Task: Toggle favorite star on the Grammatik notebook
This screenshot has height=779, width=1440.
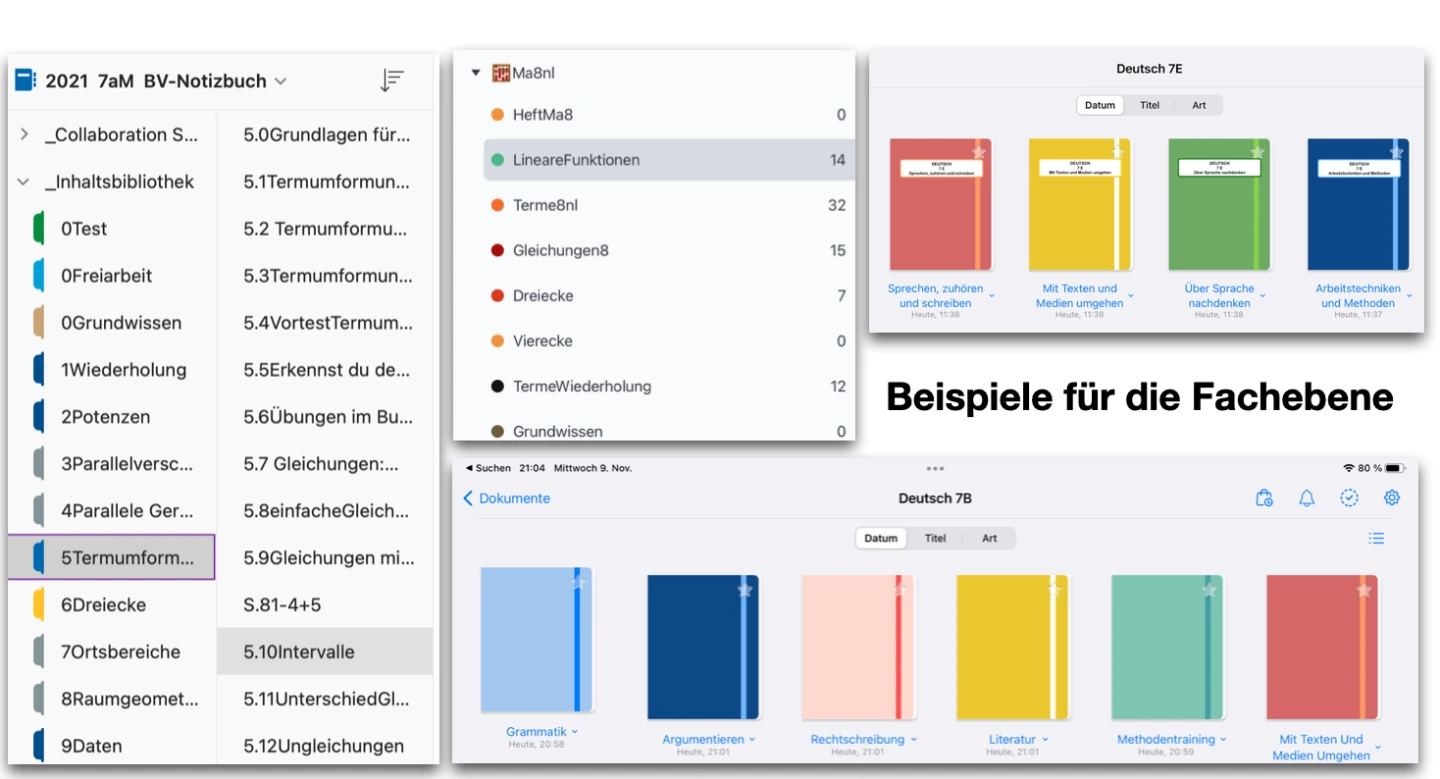Action: pos(577,584)
